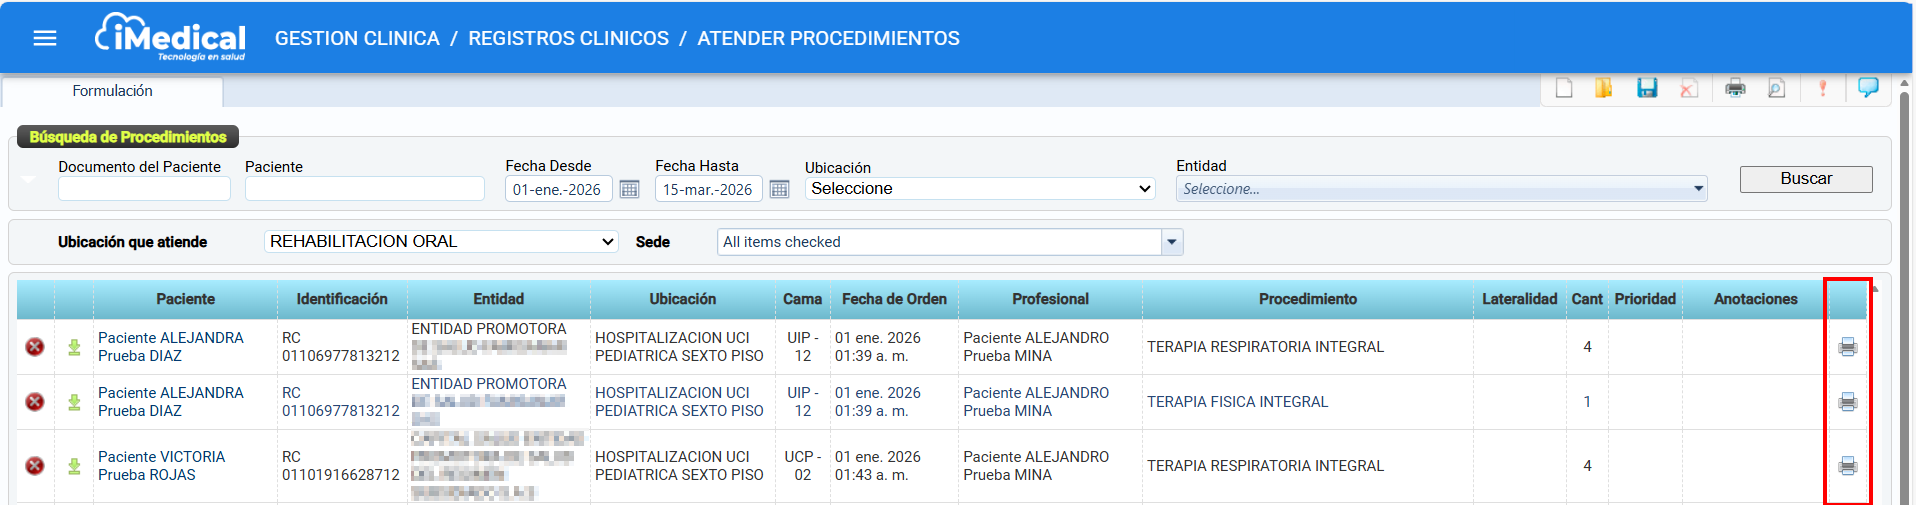1916x505 pixels.
Task: Click the print preview magnifier icon
Action: tap(1776, 89)
